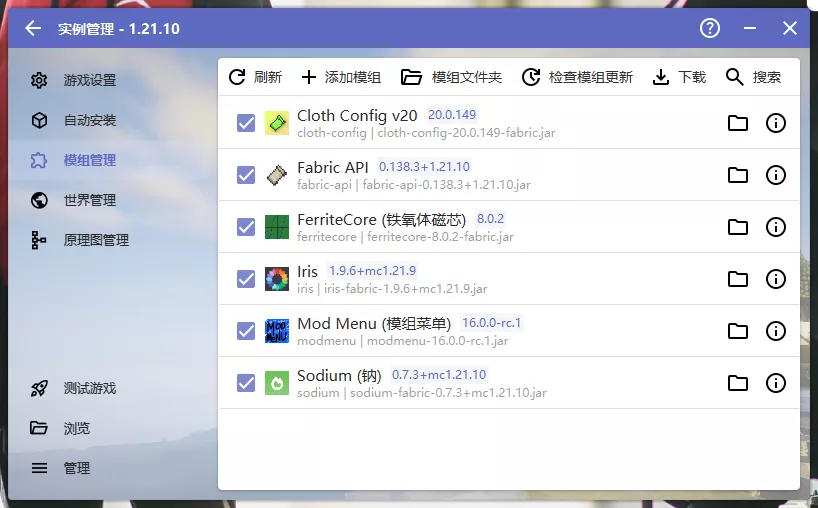This screenshot has width=818, height=508.
Task: Click the 实例管理 - 1.21.10 title
Action: click(x=119, y=29)
